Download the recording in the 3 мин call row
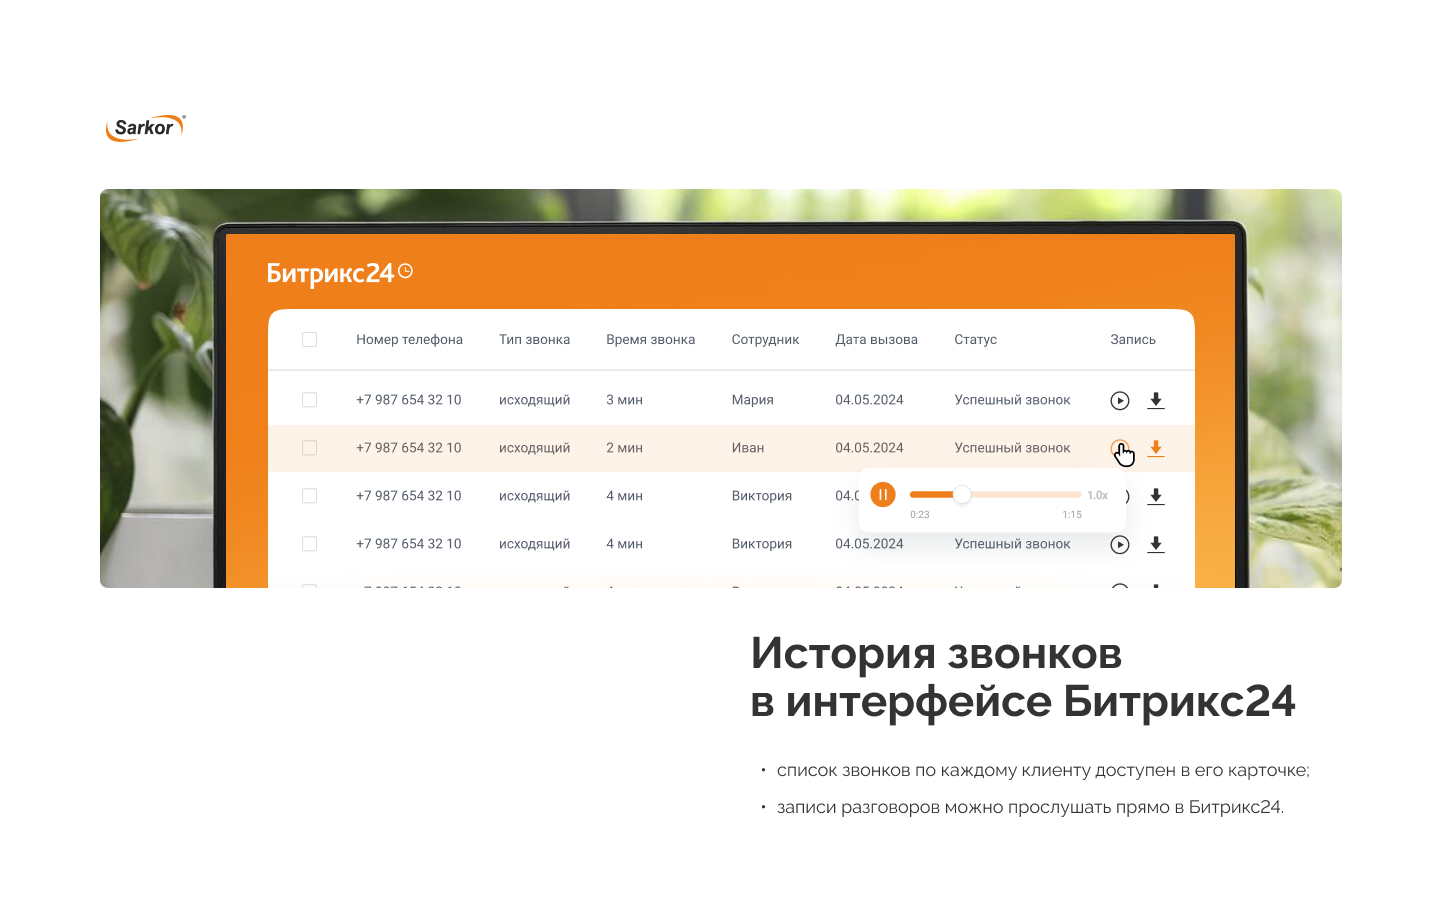The image size is (1440, 920). coord(1155,401)
